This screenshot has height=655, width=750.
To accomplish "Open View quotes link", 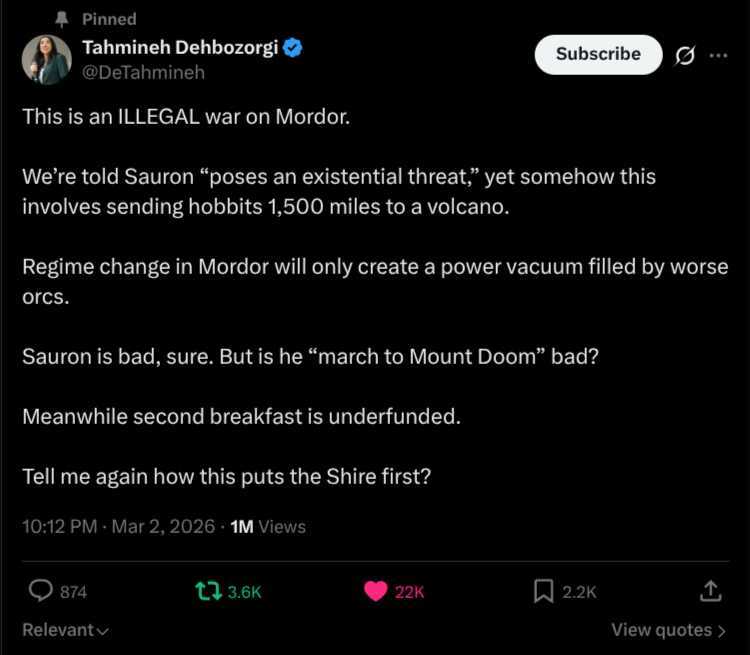I will [x=668, y=630].
